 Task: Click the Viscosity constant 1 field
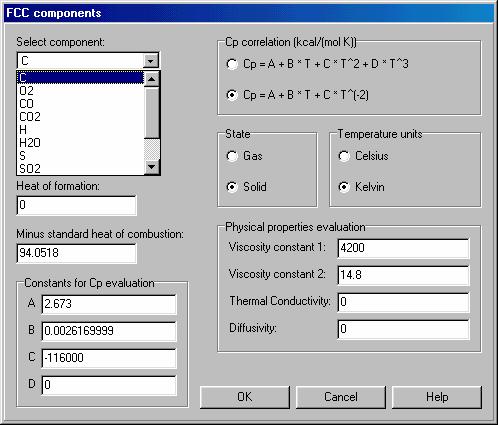403,248
